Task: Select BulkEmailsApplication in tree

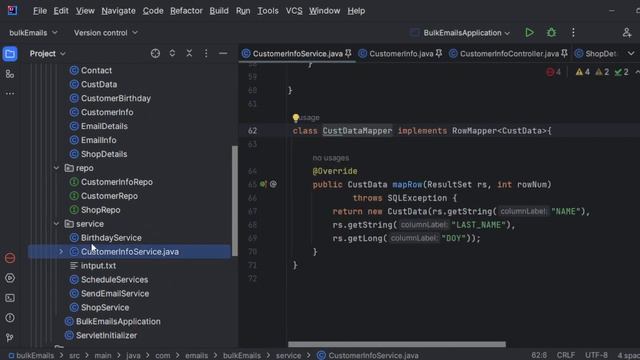Action: [x=118, y=322]
